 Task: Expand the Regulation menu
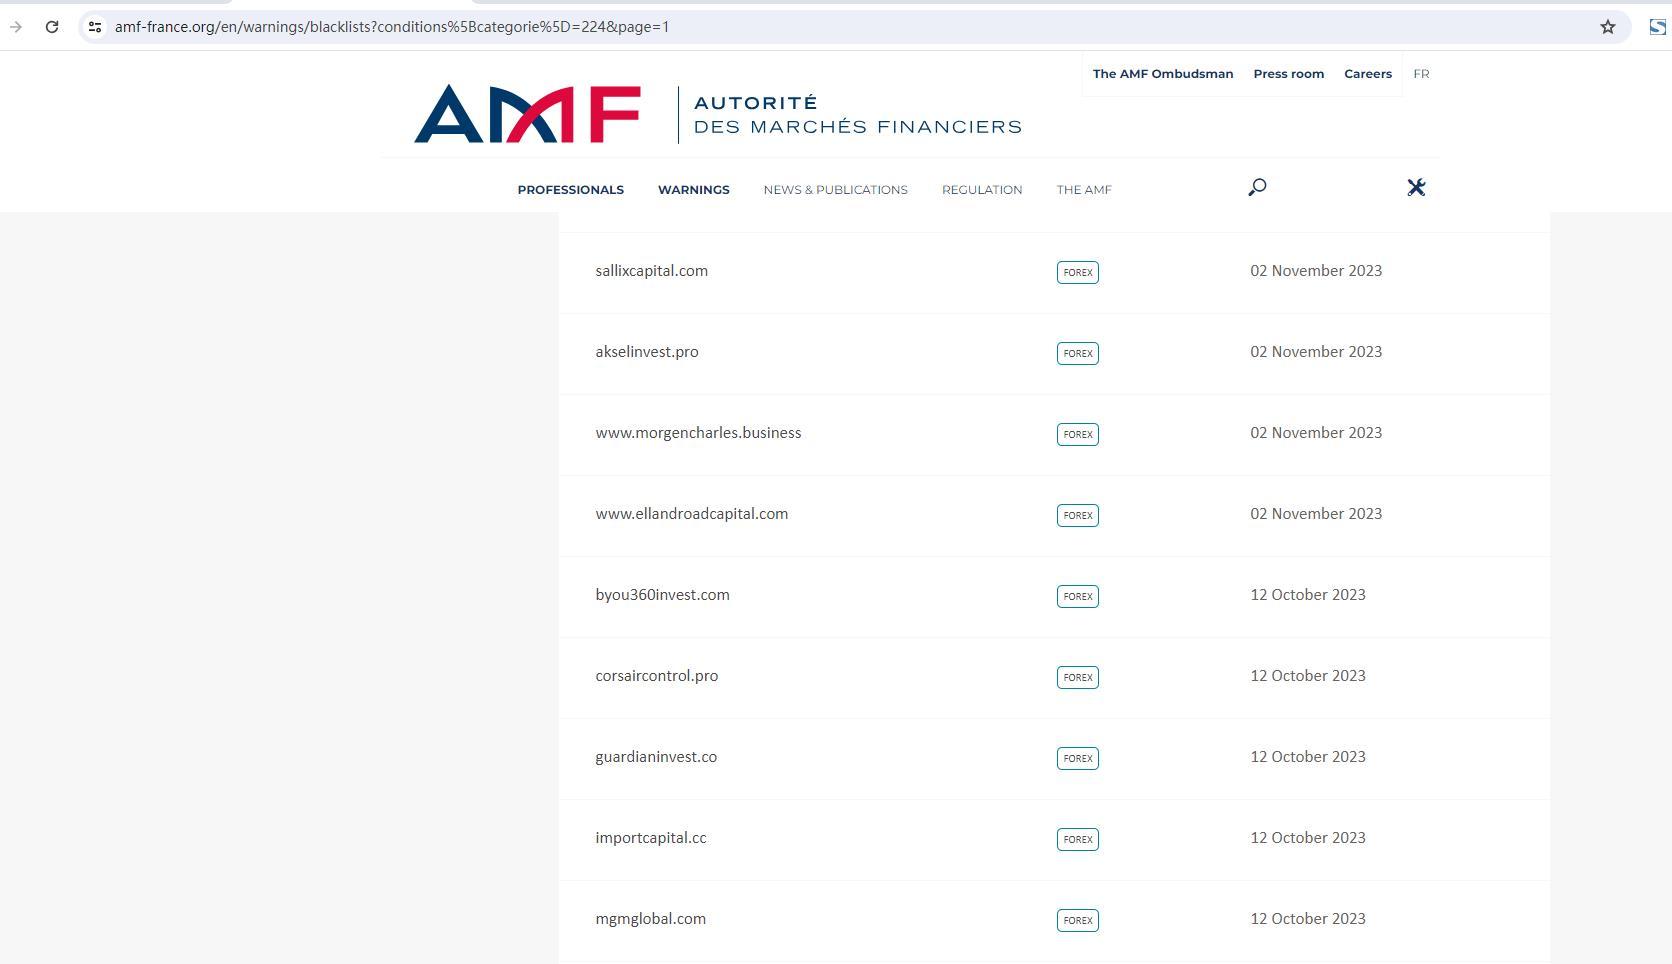(981, 190)
